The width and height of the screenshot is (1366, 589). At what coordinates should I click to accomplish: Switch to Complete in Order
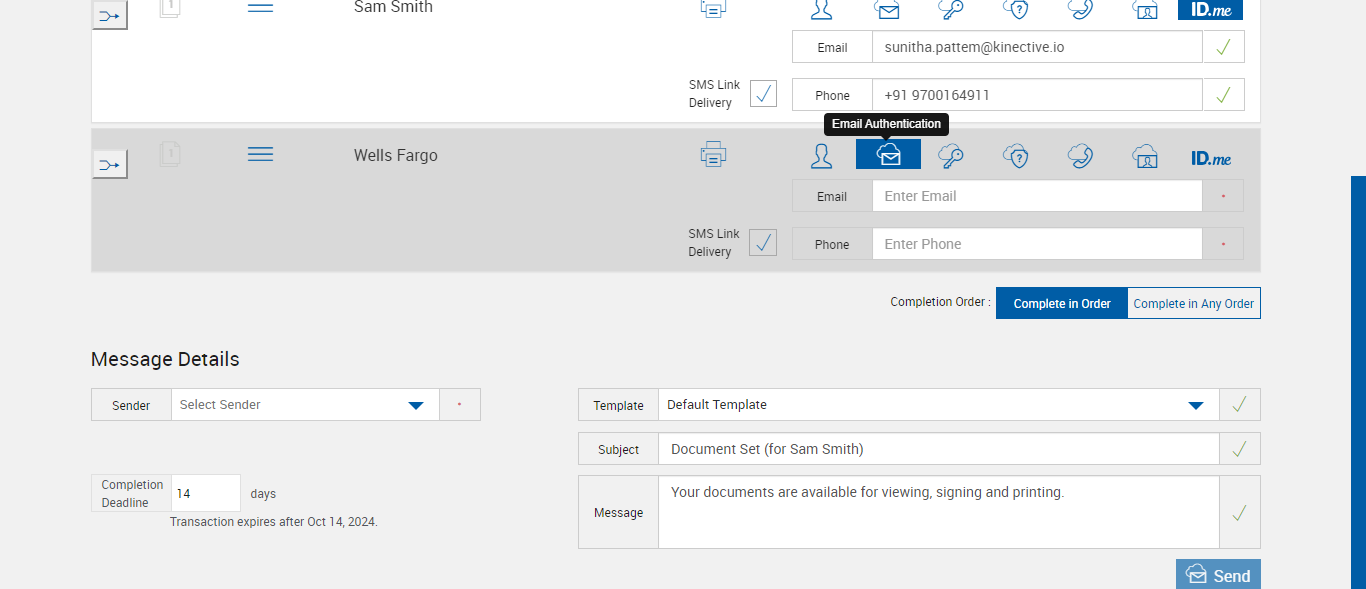tap(1061, 304)
